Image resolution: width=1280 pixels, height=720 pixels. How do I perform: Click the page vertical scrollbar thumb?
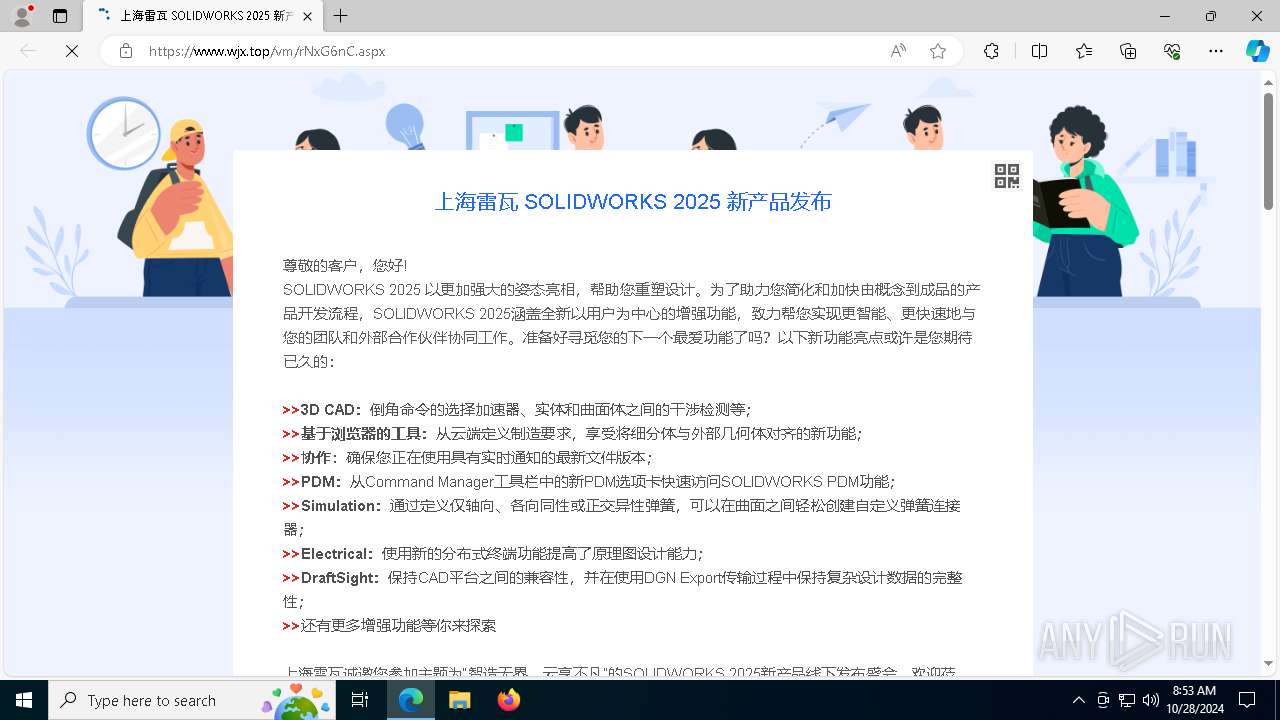tap(1269, 150)
